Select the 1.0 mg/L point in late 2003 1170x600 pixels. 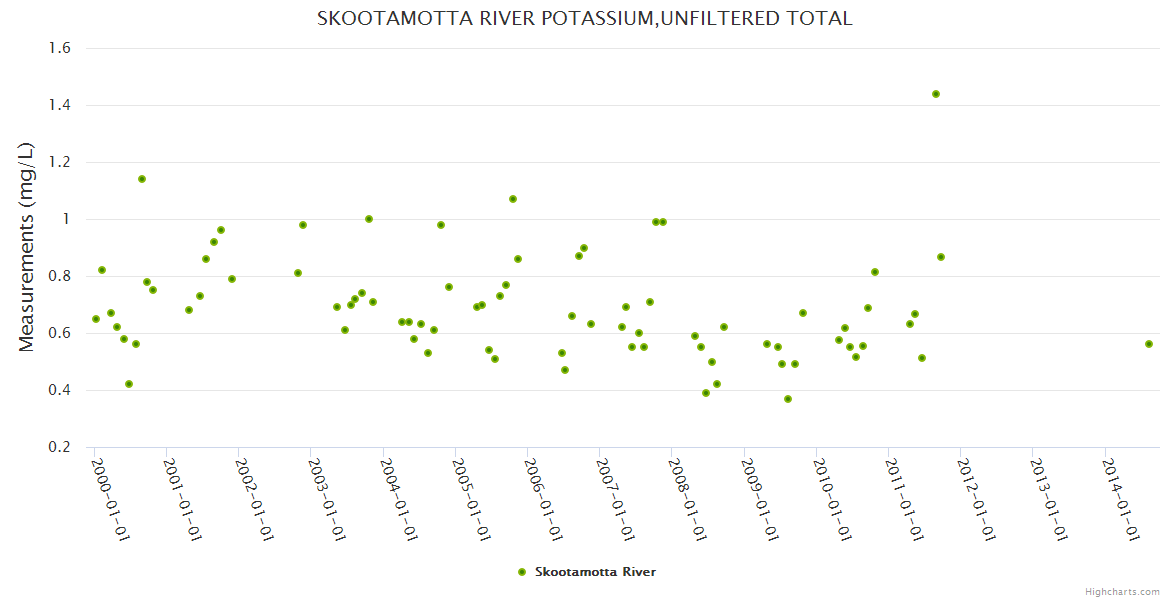(x=369, y=219)
